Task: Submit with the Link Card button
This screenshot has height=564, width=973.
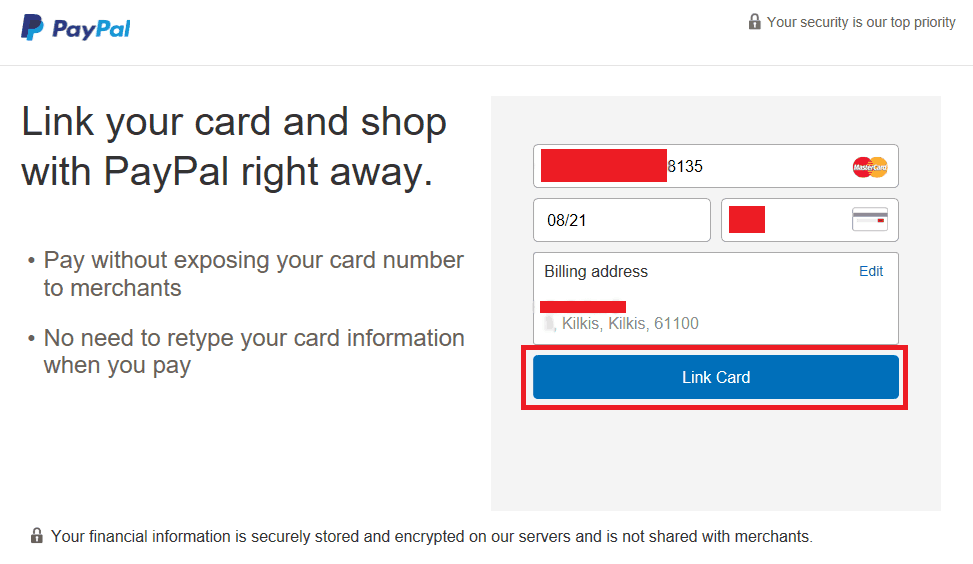Action: (x=715, y=377)
